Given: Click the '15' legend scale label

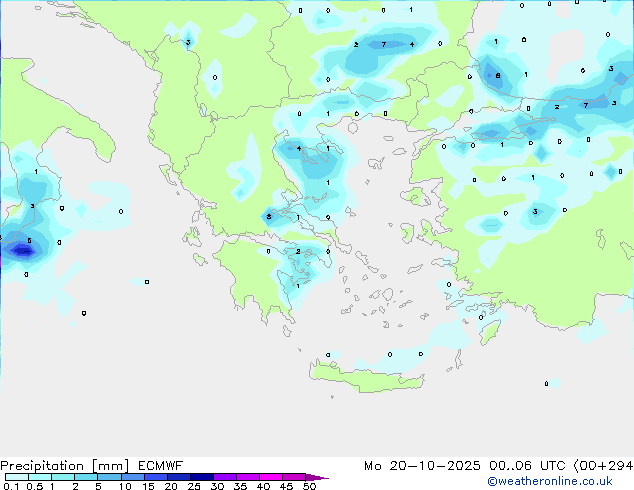Looking at the screenshot, I should tap(148, 486).
